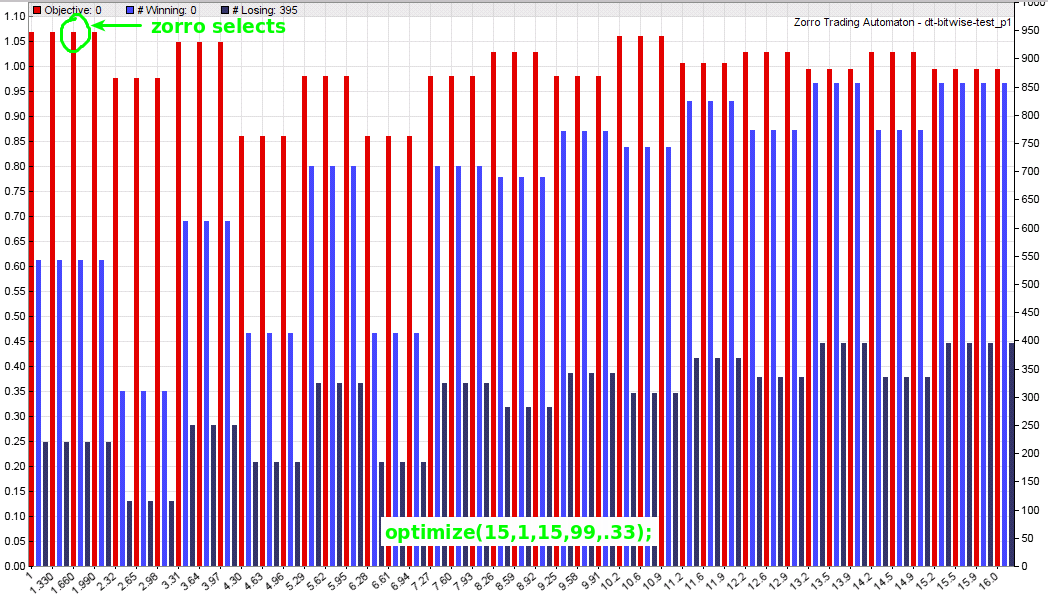The image size is (1048, 600).
Task: Click the red Objective legend swatch
Action: coord(37,9)
